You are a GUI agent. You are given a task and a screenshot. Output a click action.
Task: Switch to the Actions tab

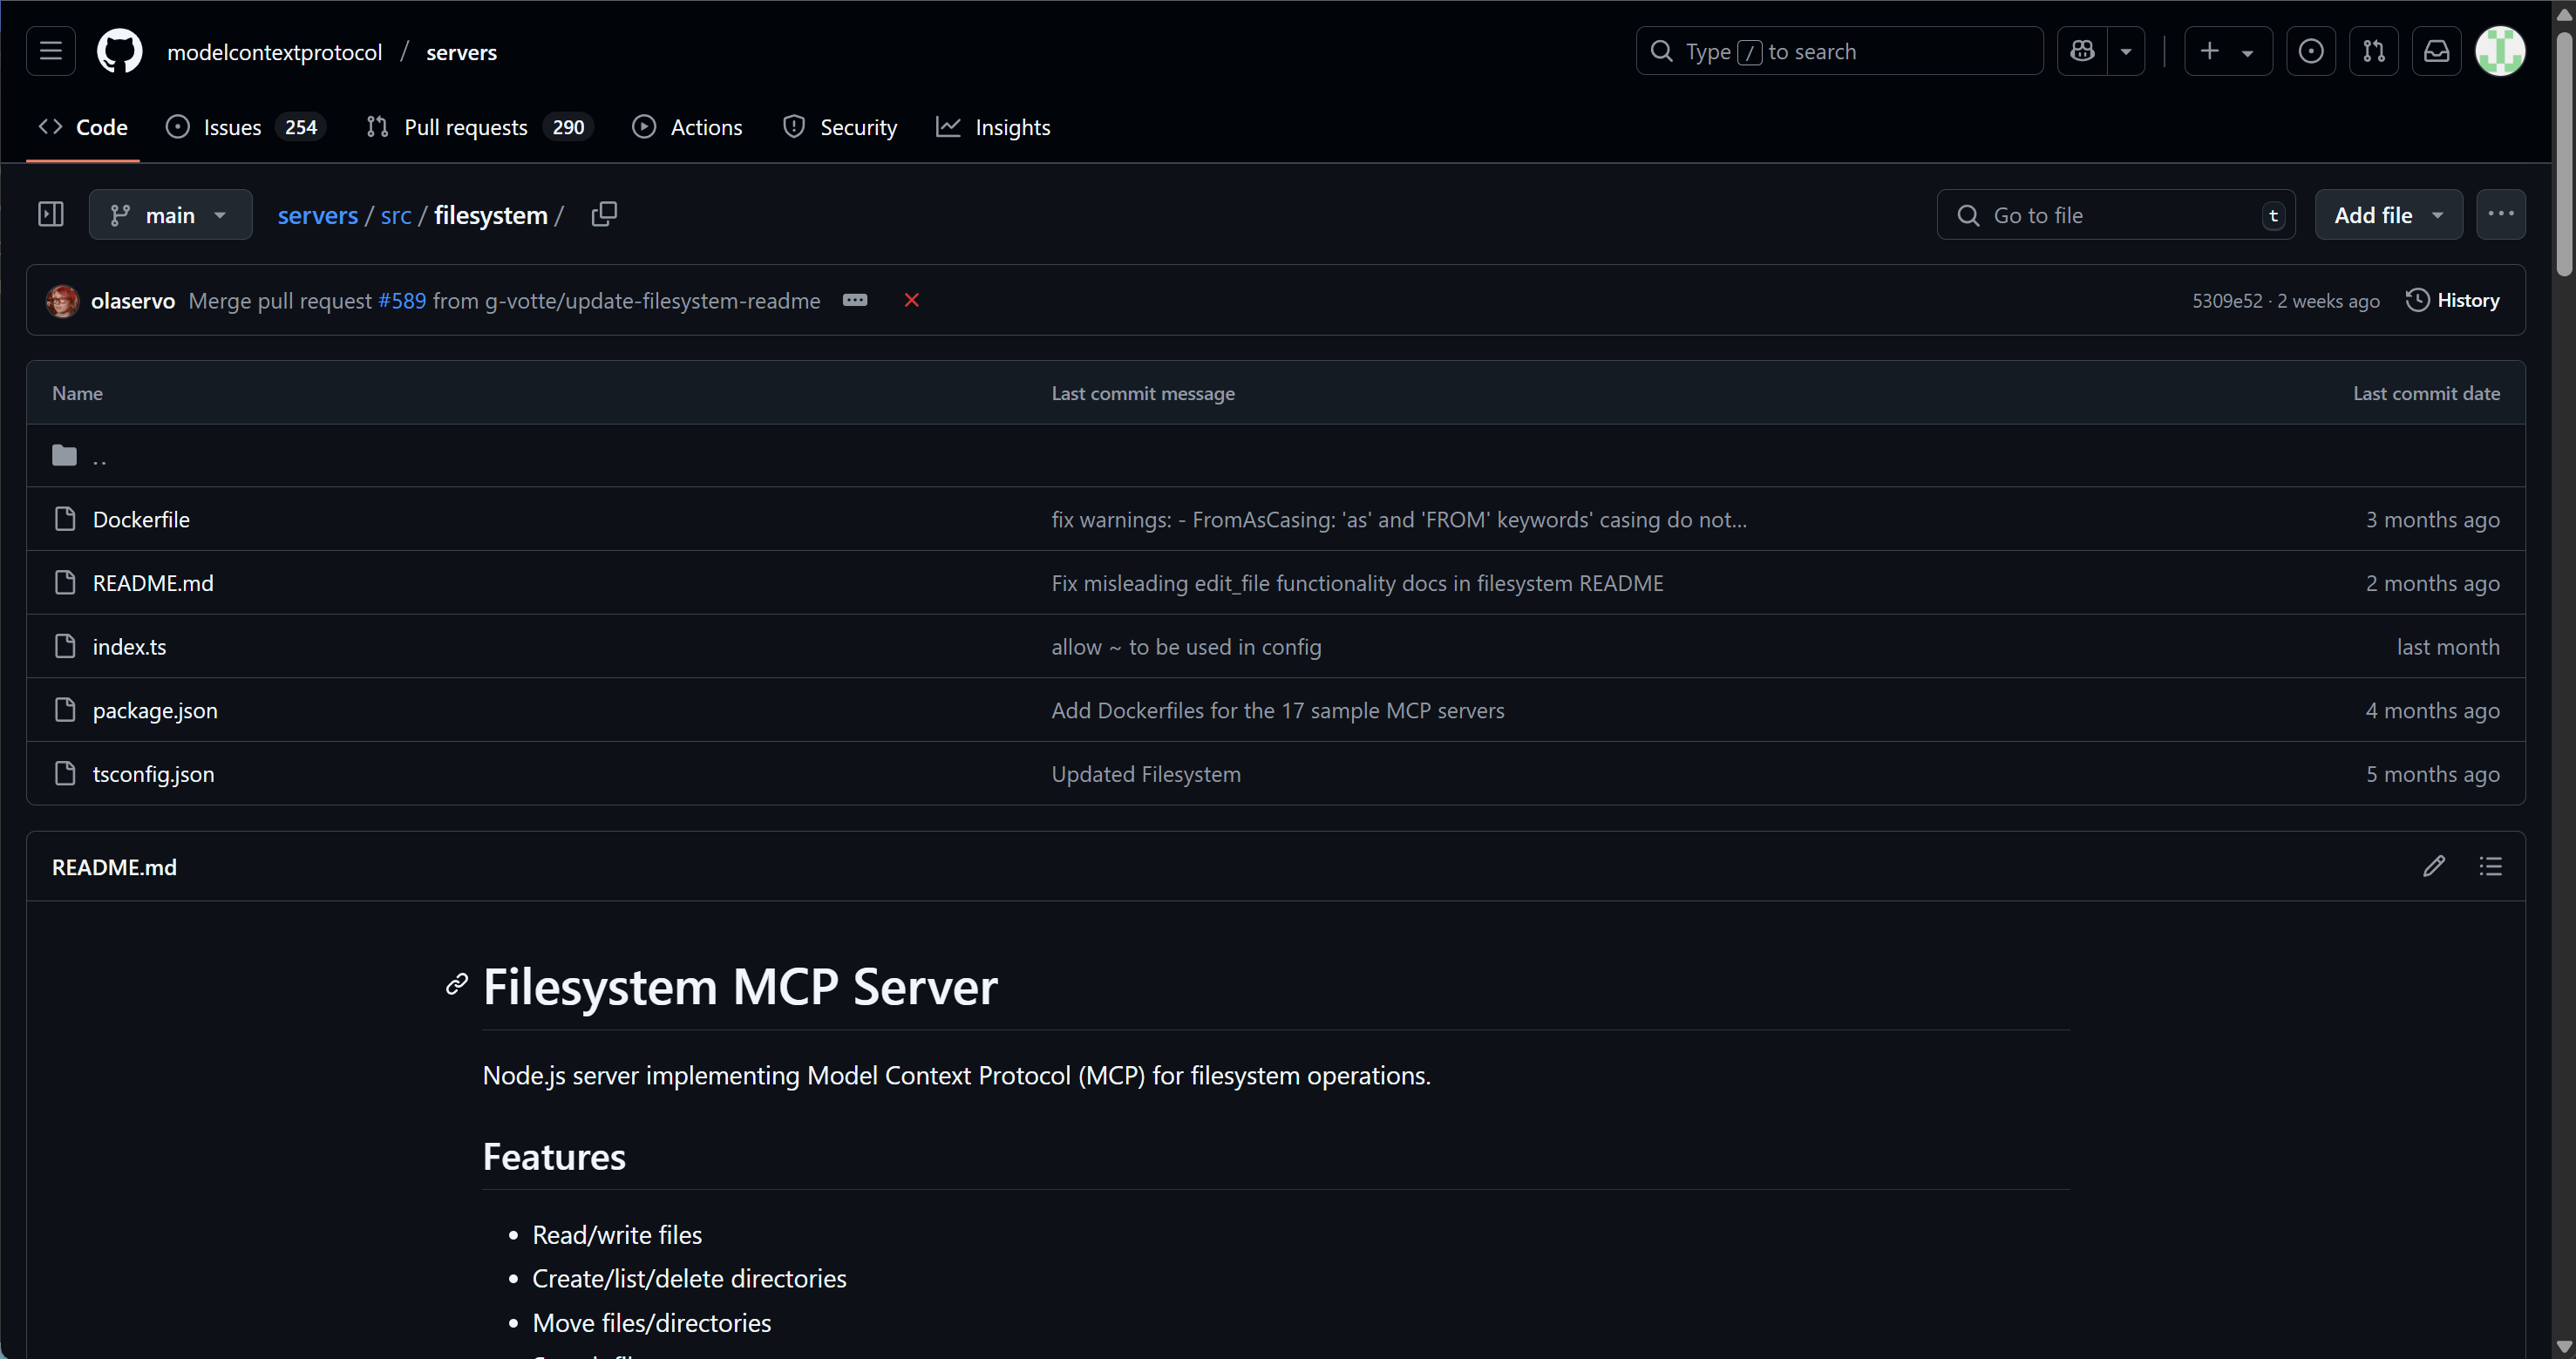tap(687, 127)
